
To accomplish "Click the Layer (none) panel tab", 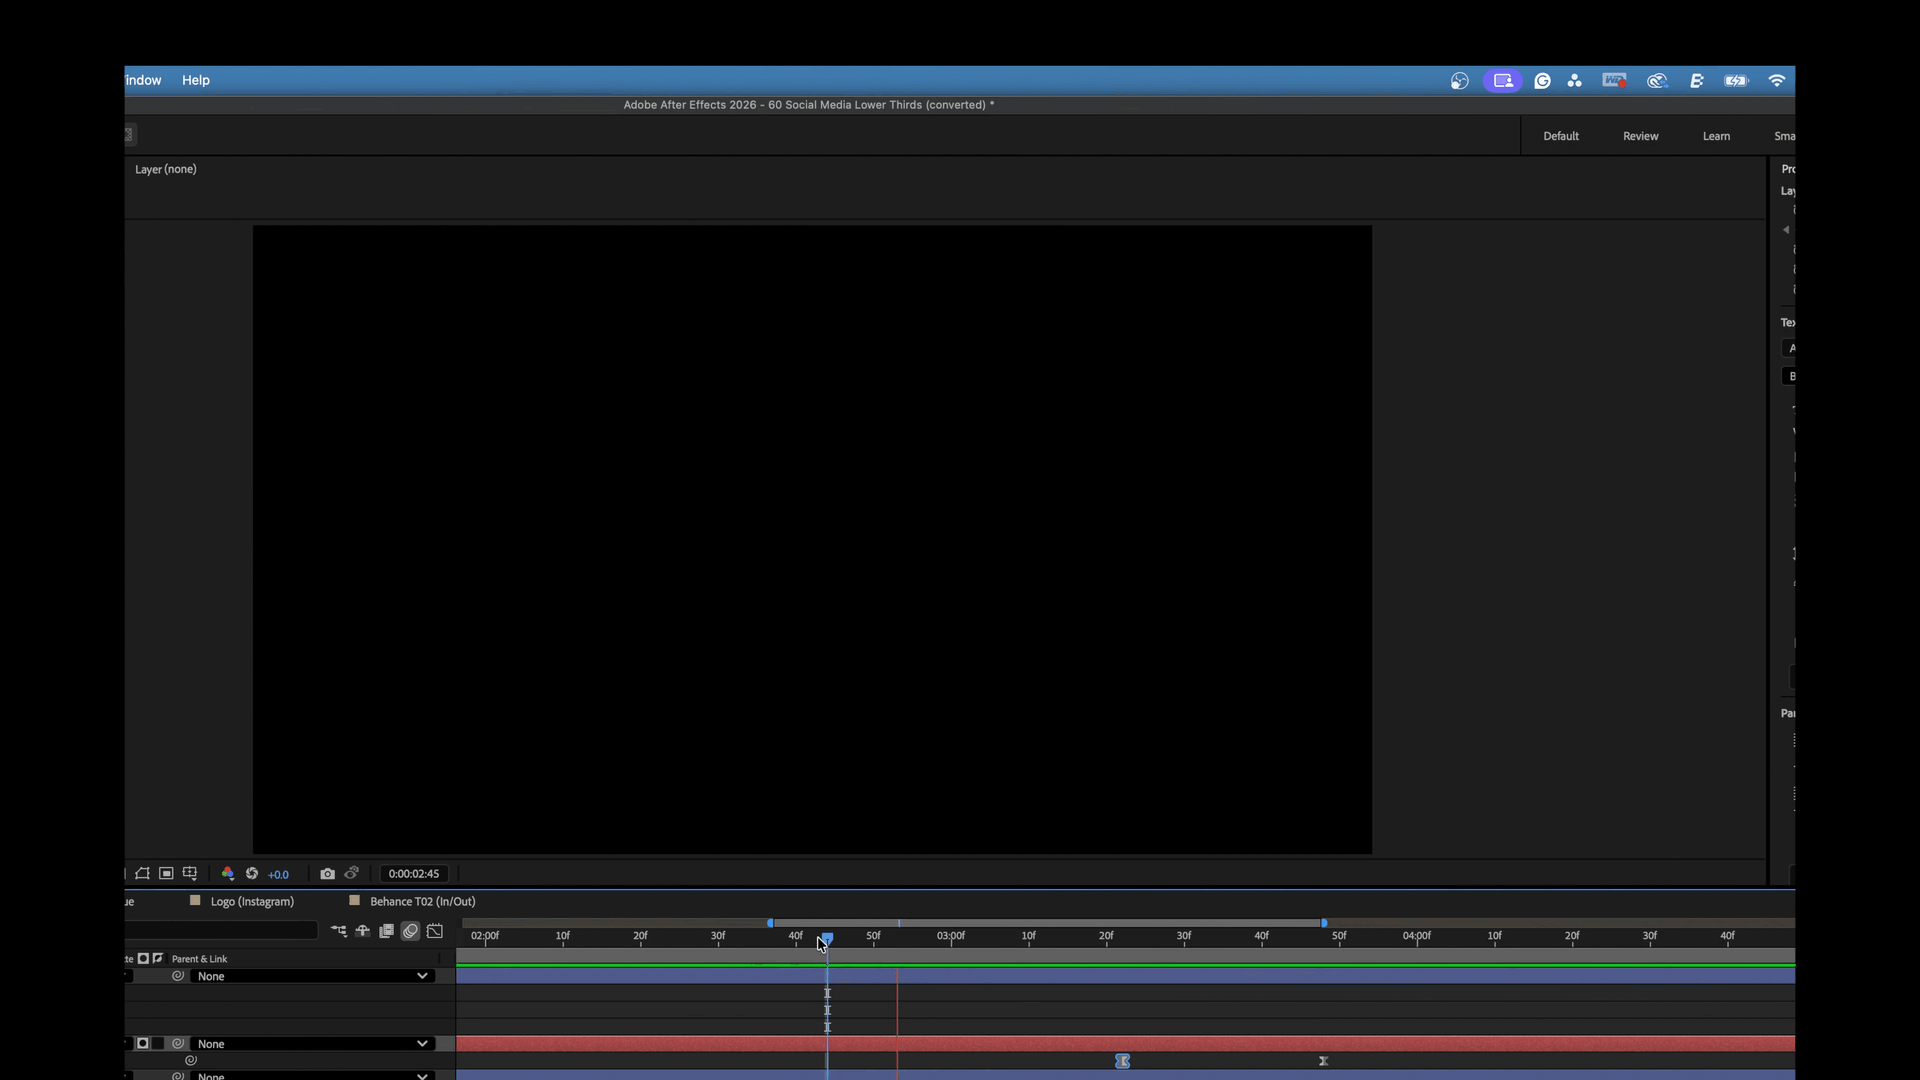I will (x=166, y=169).
